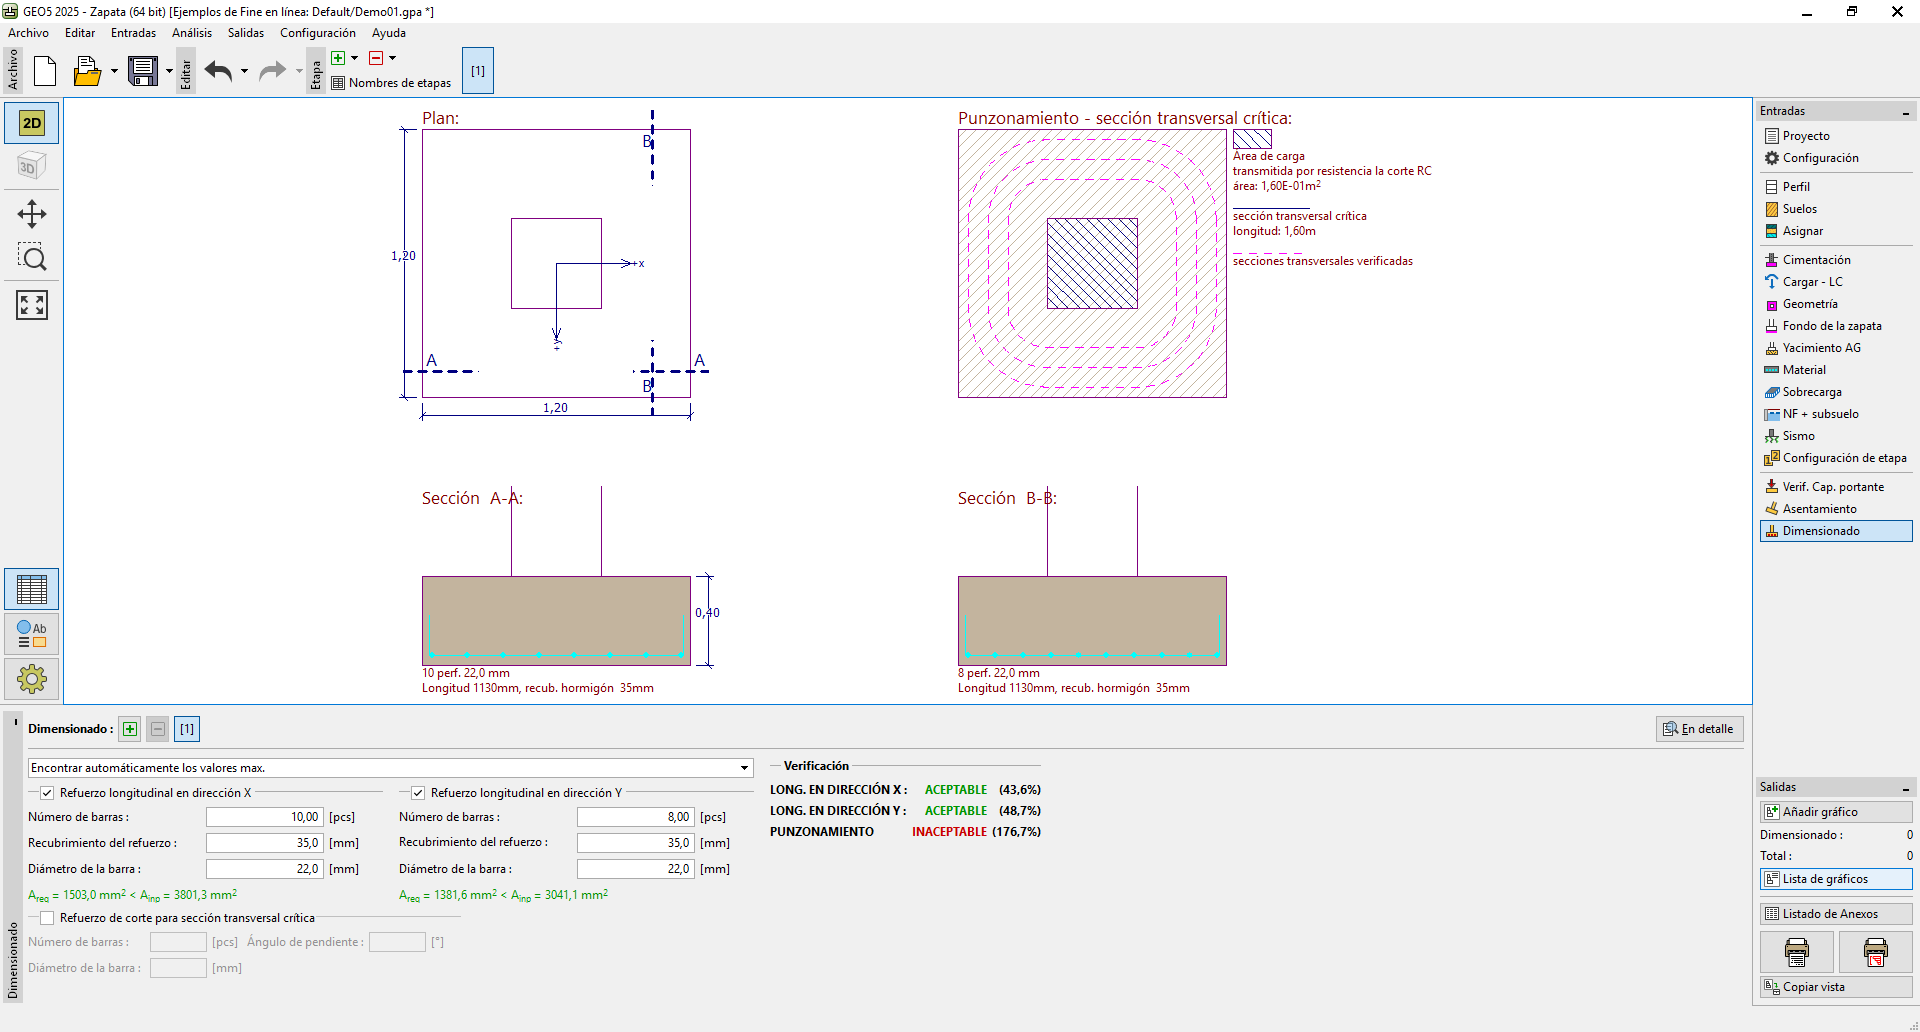Click the 'En detalle' button
The height and width of the screenshot is (1032, 1920).
coord(1698,729)
